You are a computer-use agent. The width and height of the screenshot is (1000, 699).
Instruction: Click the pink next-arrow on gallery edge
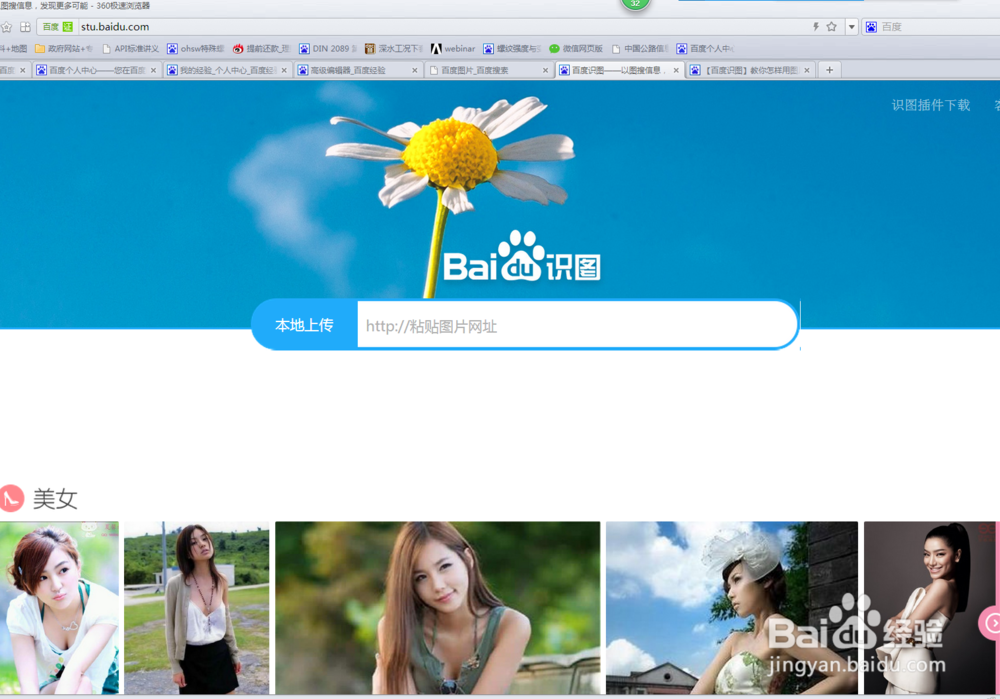coord(990,623)
